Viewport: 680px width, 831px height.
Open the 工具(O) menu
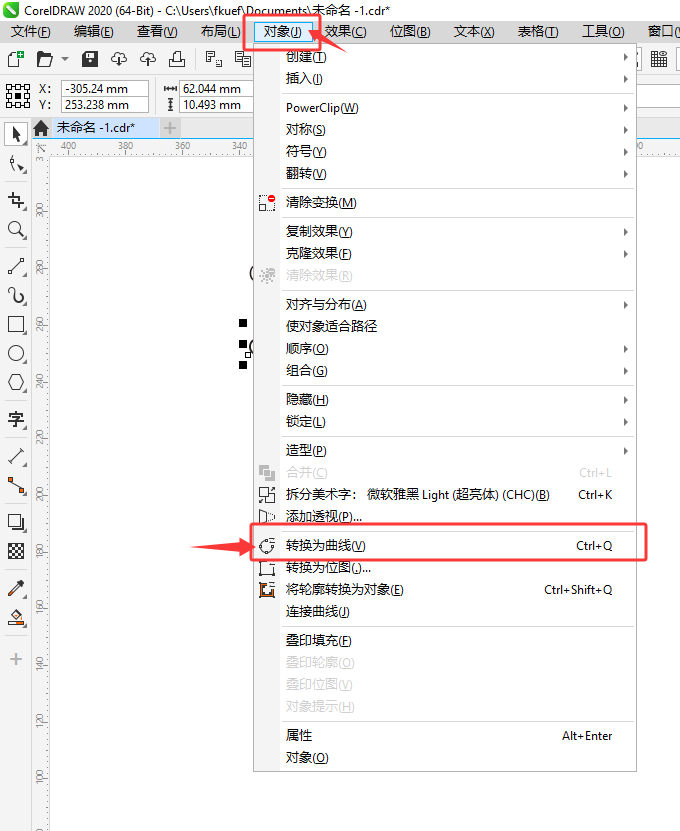coord(603,32)
